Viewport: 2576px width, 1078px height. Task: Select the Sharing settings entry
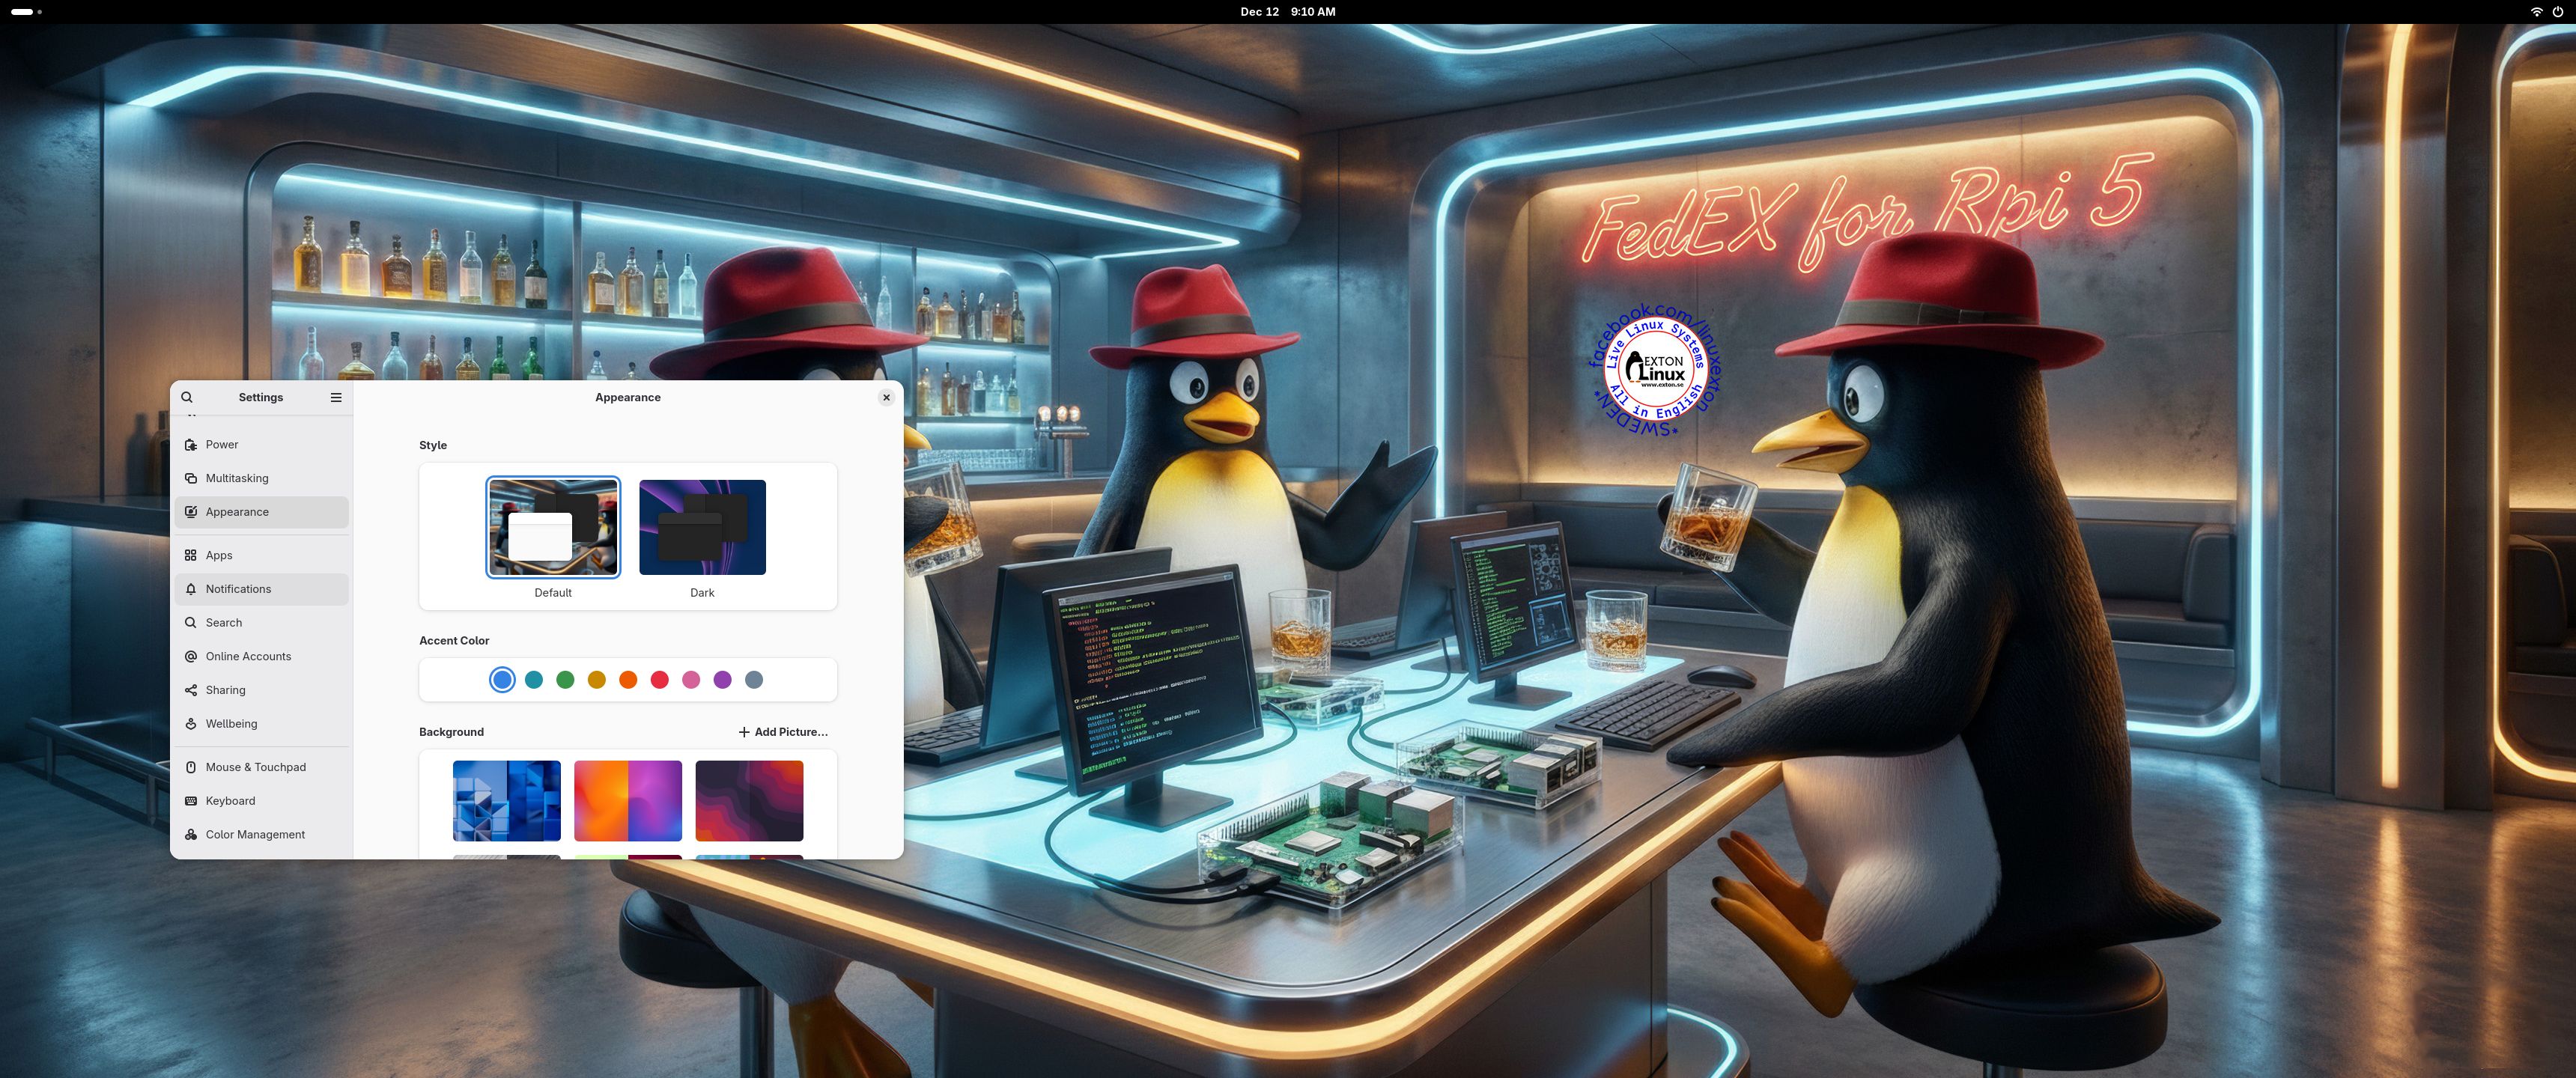click(x=262, y=690)
